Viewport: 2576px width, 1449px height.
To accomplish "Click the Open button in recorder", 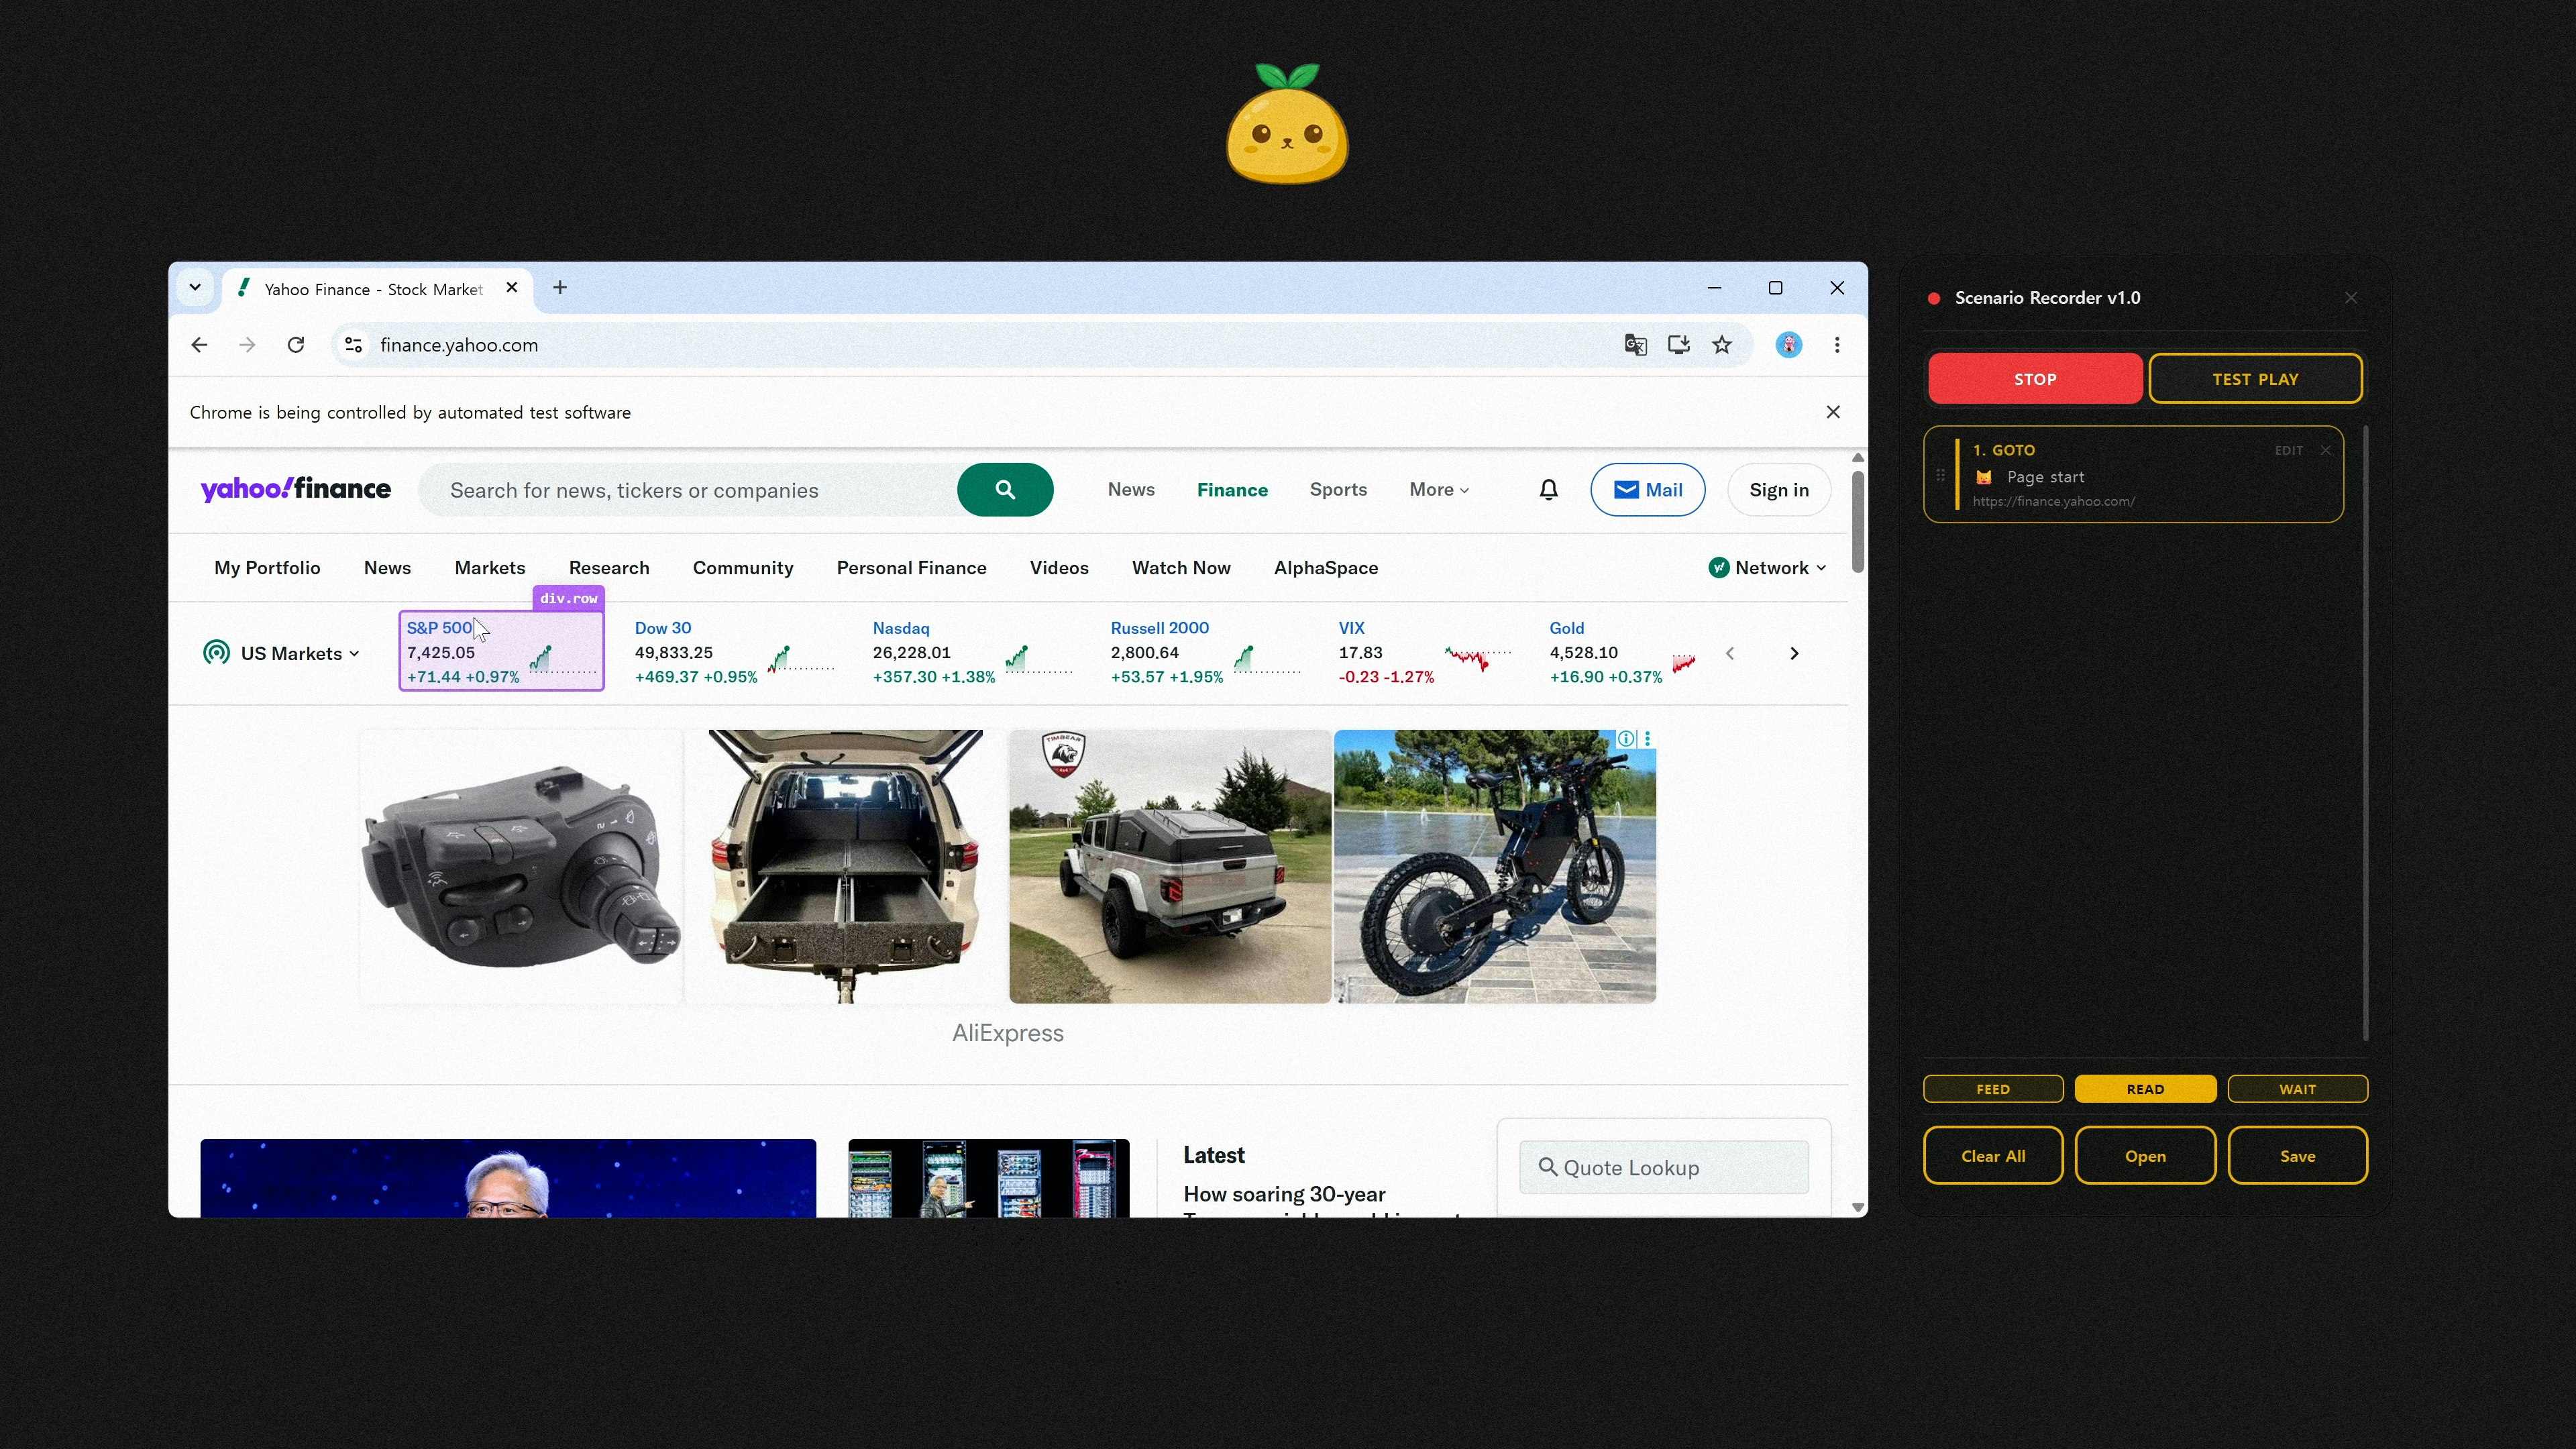I will coord(2145,1156).
